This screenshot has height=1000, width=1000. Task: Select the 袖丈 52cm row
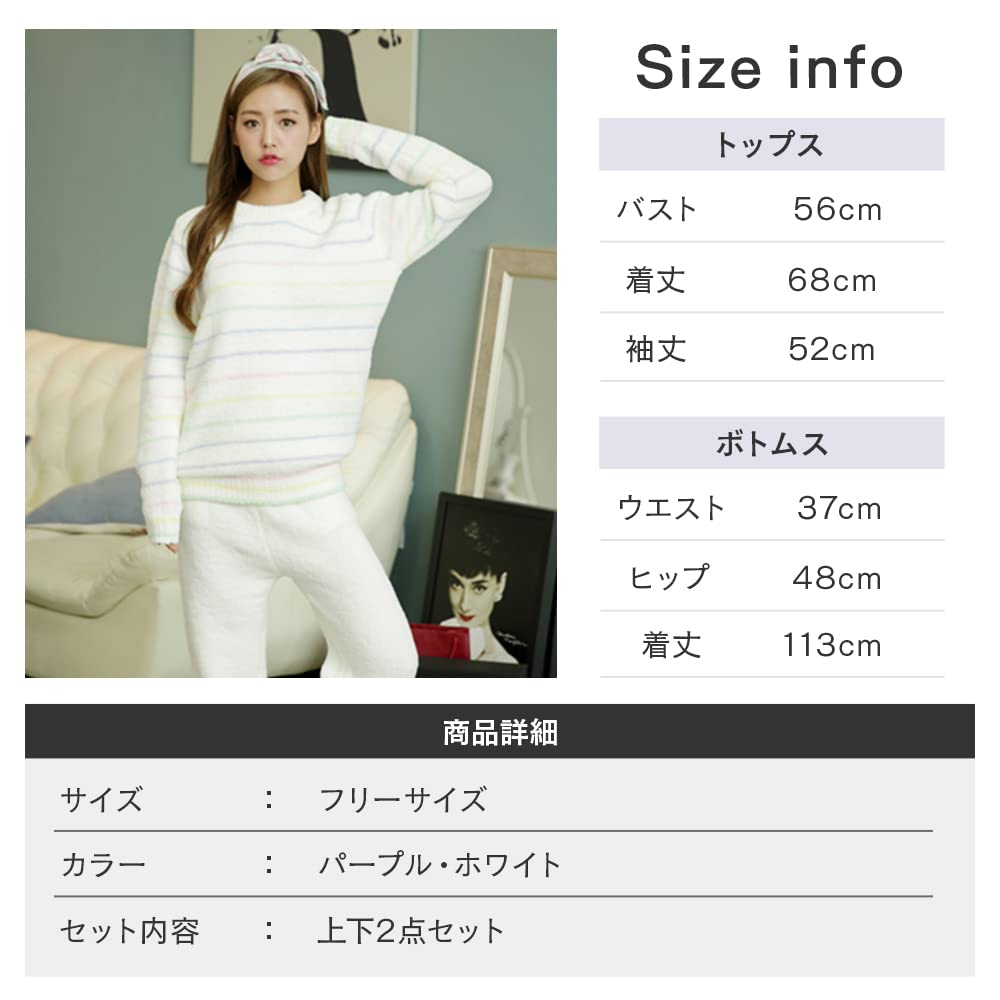point(772,349)
